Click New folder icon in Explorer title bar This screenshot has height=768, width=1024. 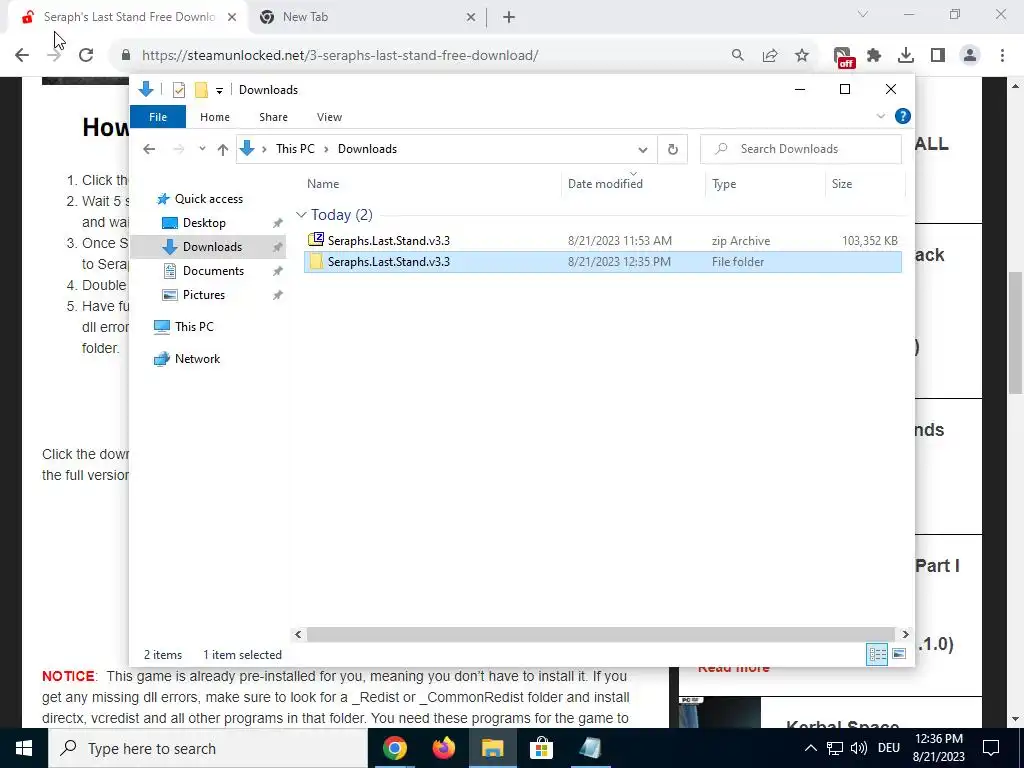tap(201, 89)
